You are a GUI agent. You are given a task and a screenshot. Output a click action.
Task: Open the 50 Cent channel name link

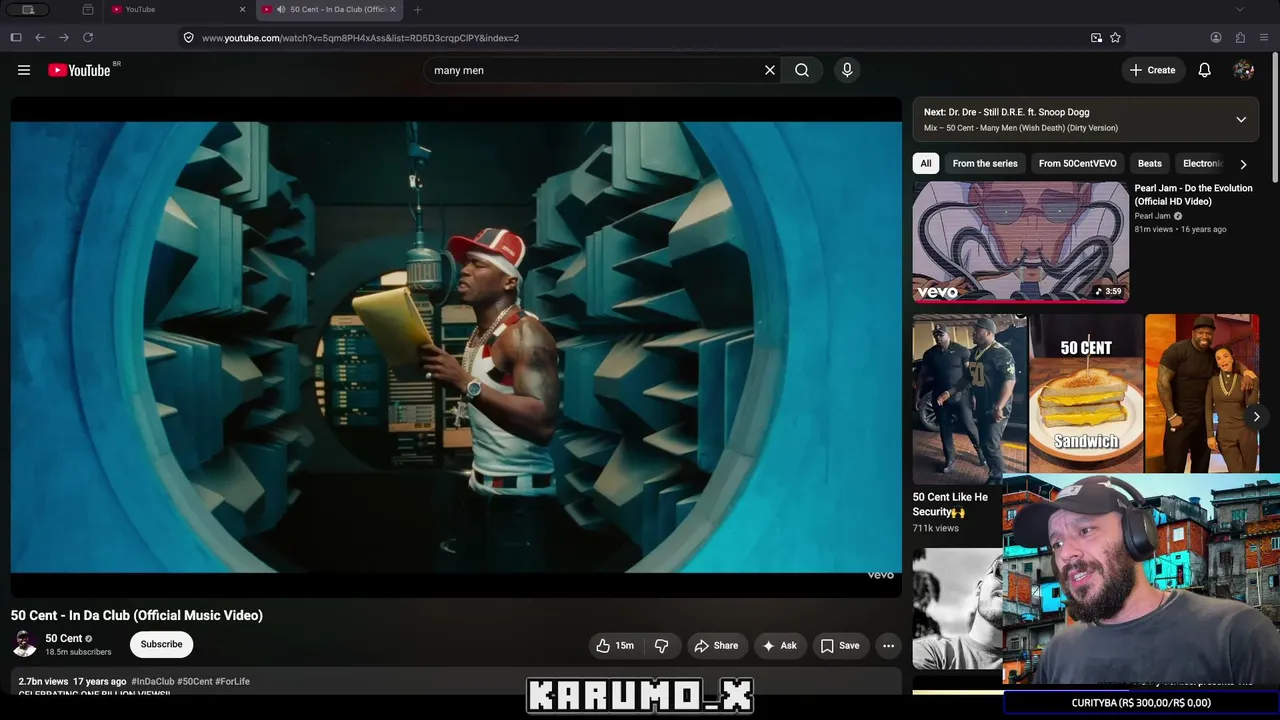click(64, 638)
